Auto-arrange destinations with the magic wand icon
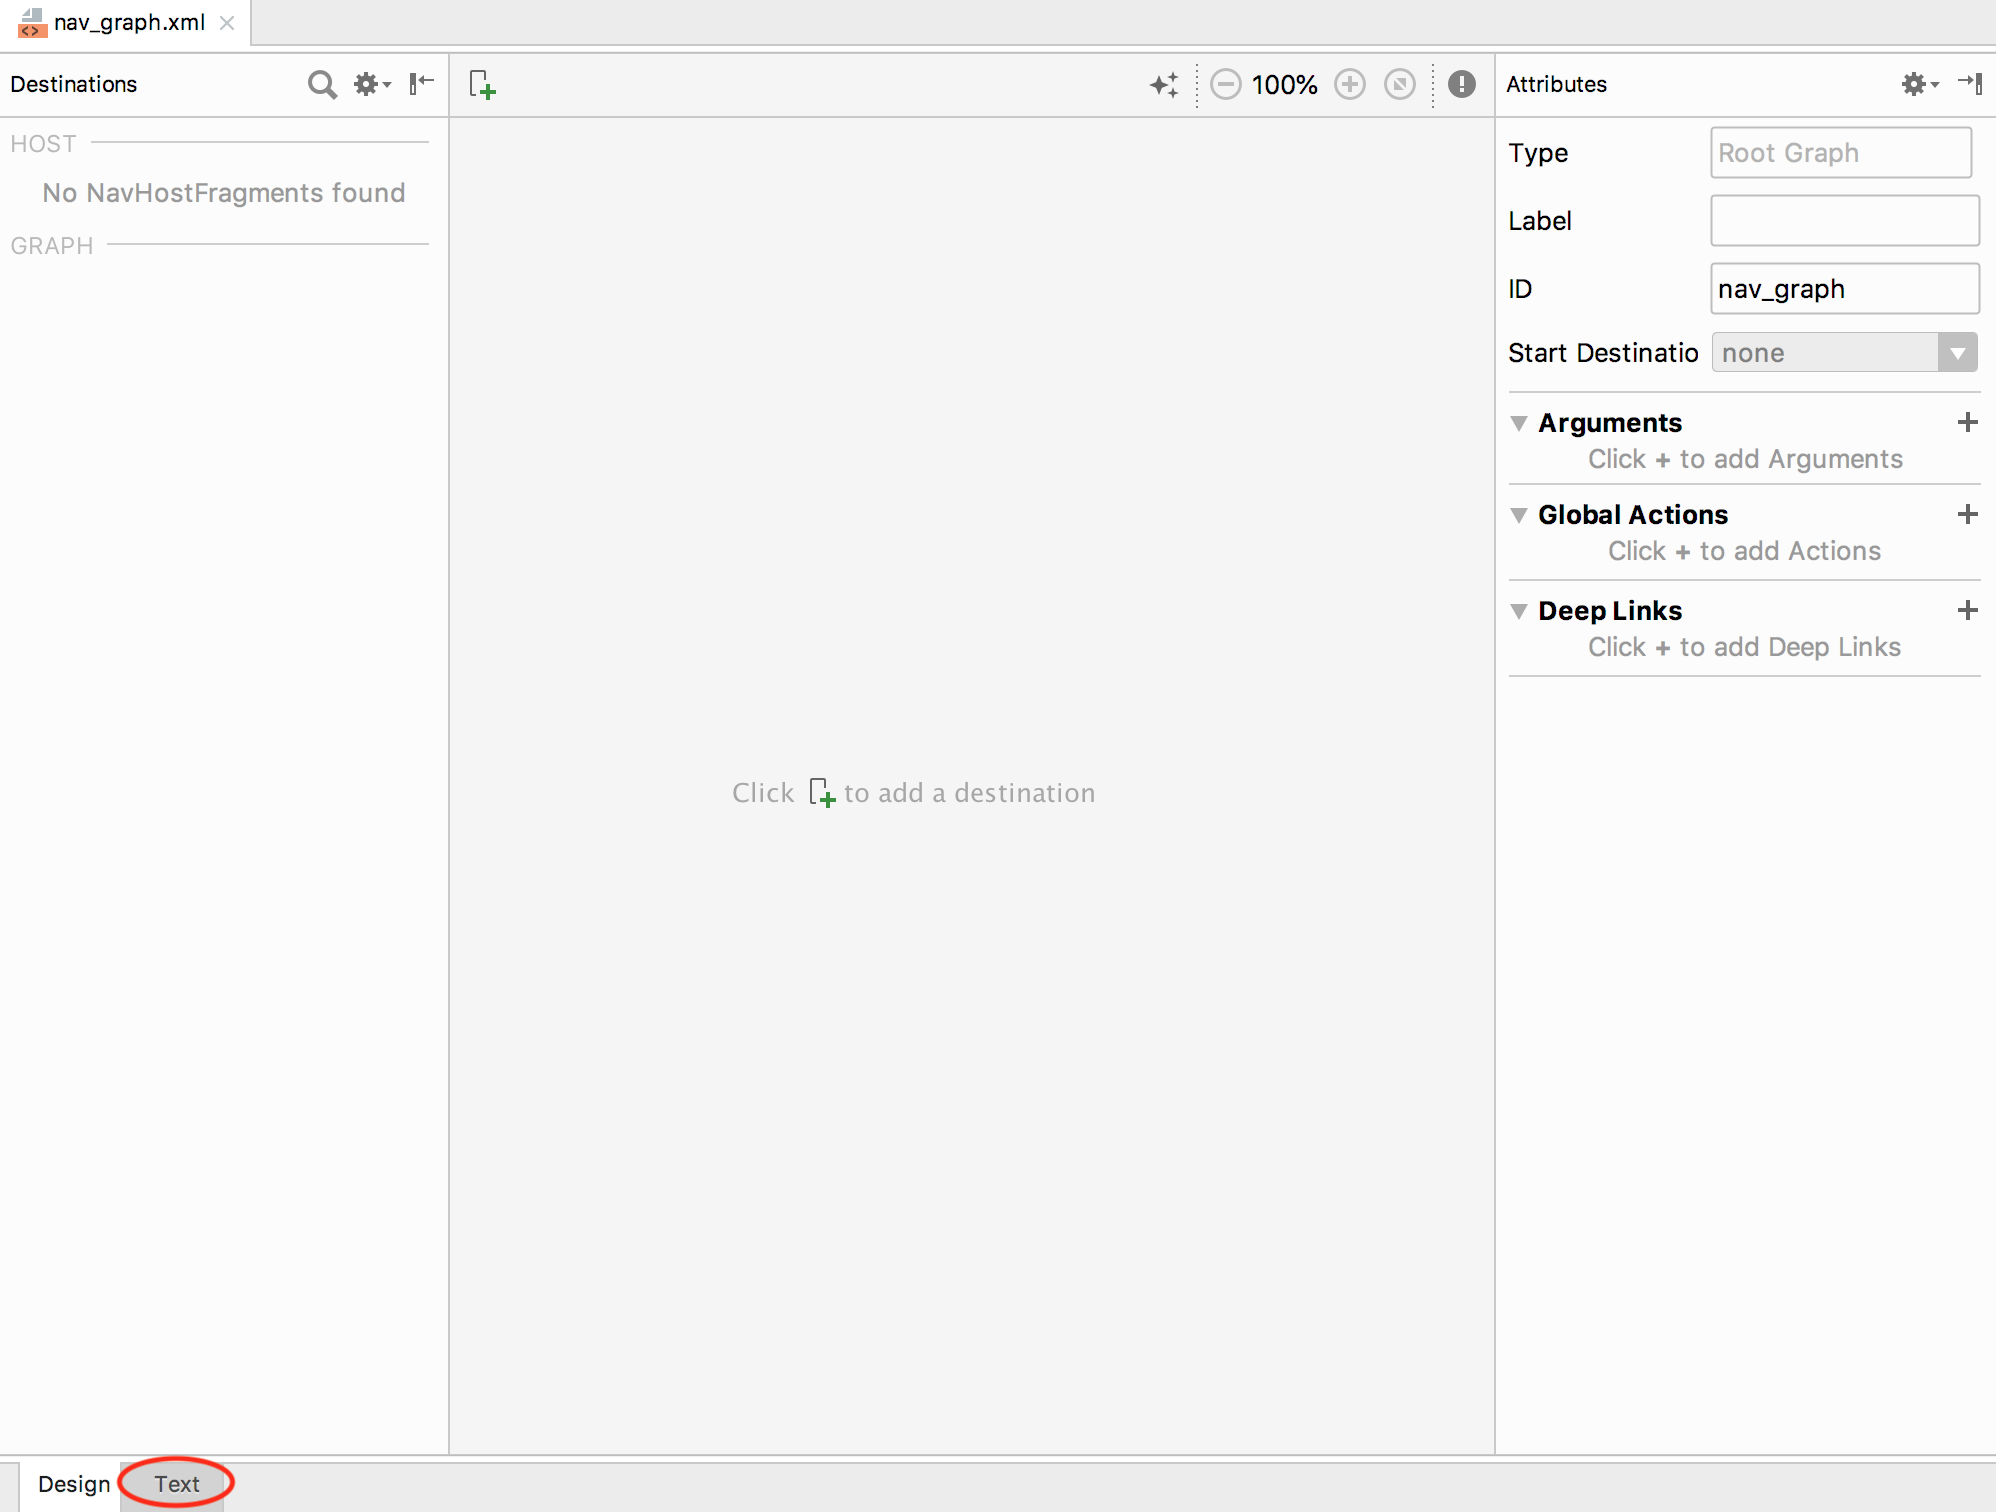 [1163, 84]
